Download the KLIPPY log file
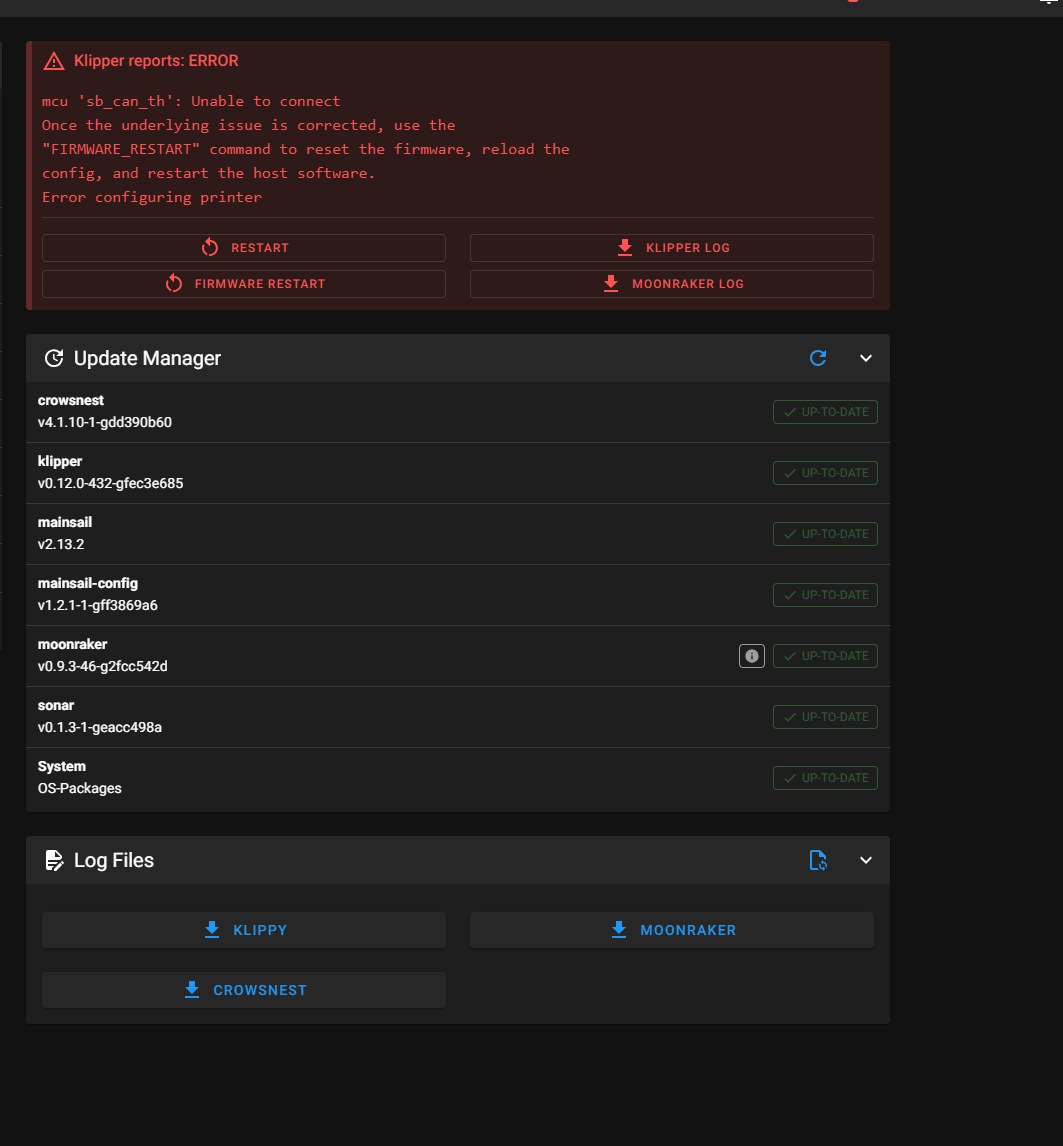Screen dimensions: 1063x1146 243,930
